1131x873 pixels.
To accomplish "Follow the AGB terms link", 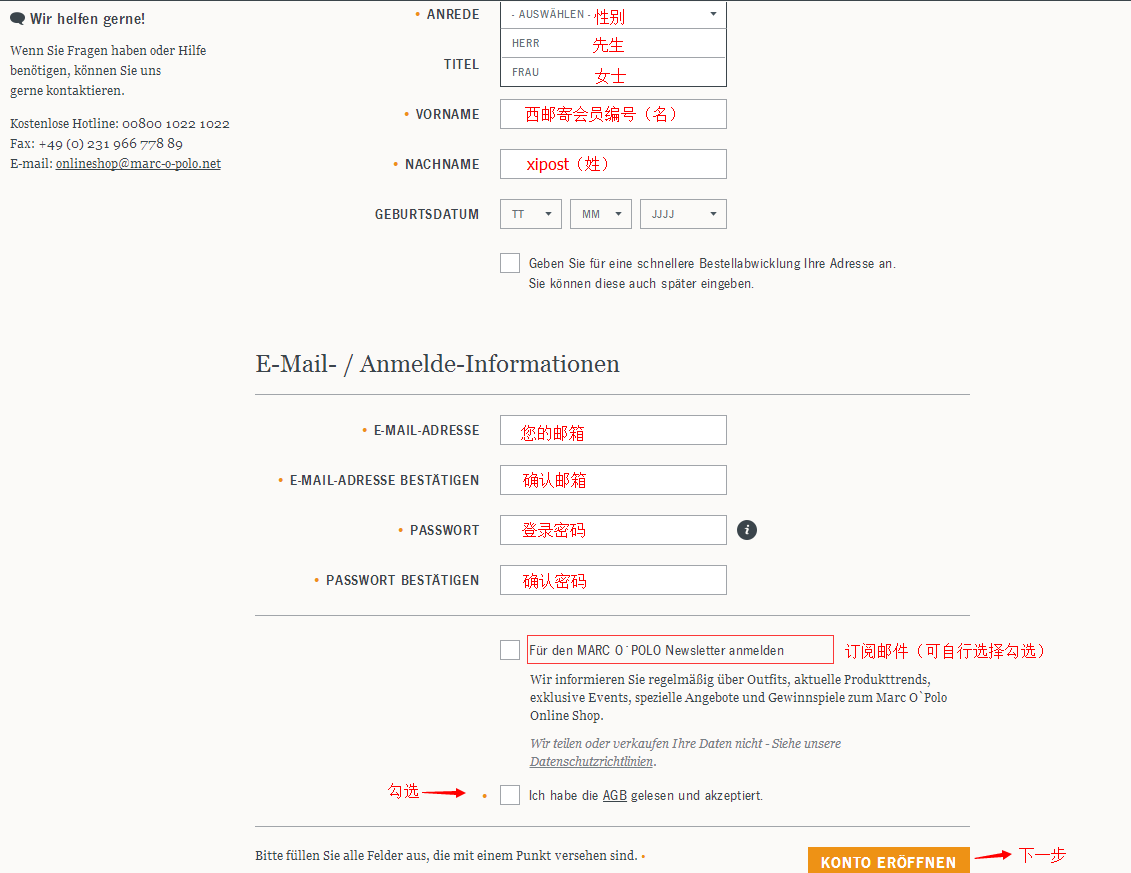I will [614, 796].
